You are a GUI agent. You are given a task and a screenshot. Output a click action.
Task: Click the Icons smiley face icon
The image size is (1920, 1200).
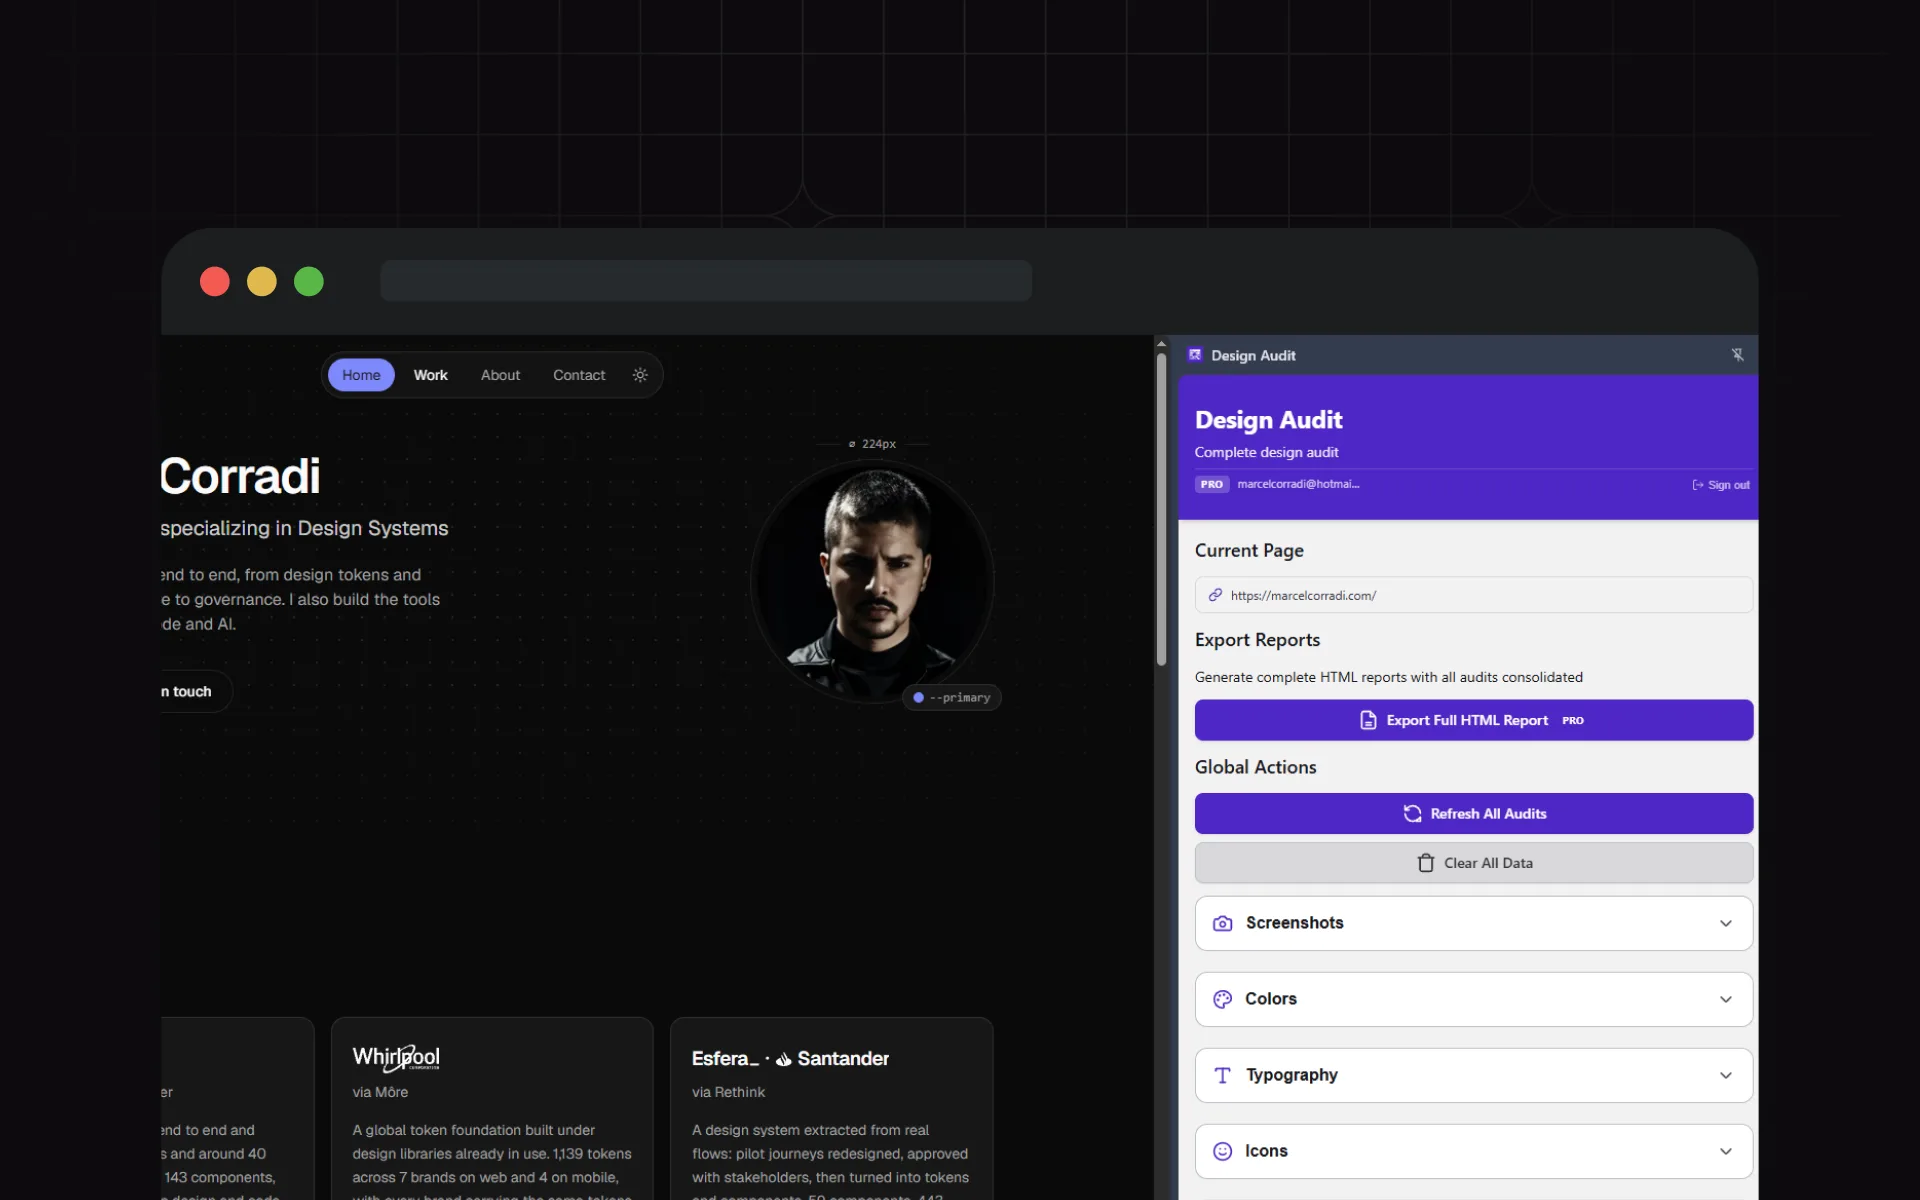point(1222,1151)
